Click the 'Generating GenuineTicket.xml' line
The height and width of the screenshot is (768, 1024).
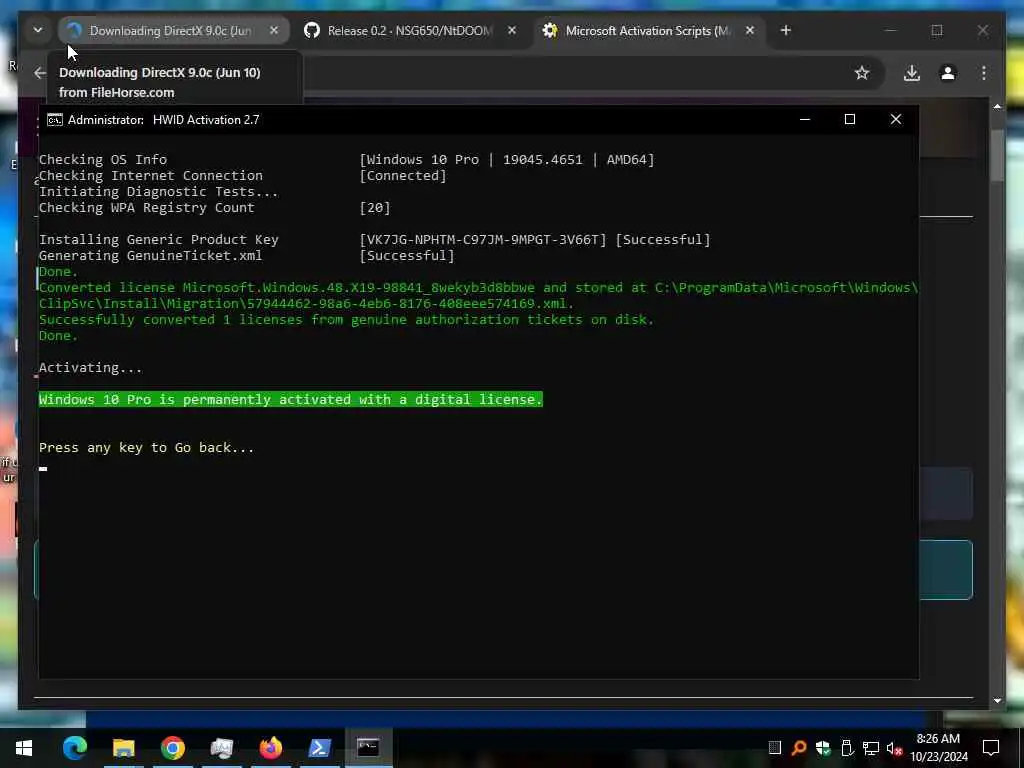(x=150, y=255)
